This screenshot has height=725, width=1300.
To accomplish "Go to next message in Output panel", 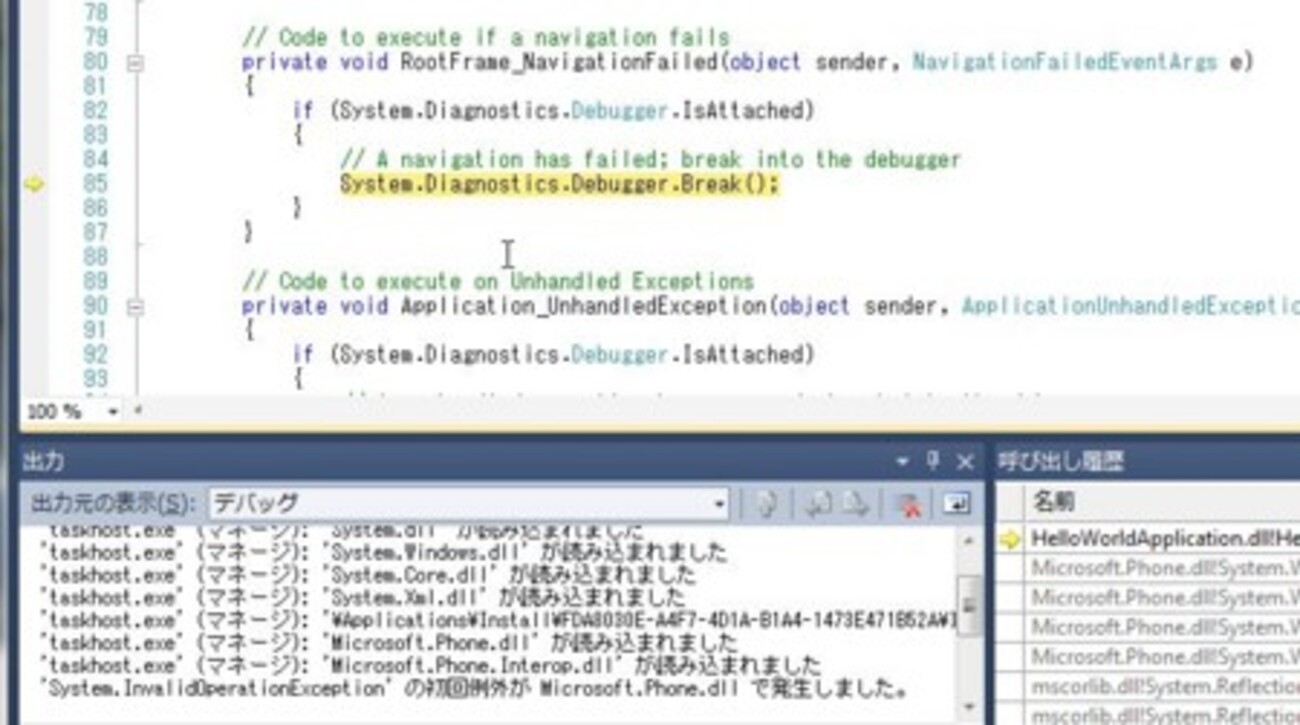I will point(853,504).
